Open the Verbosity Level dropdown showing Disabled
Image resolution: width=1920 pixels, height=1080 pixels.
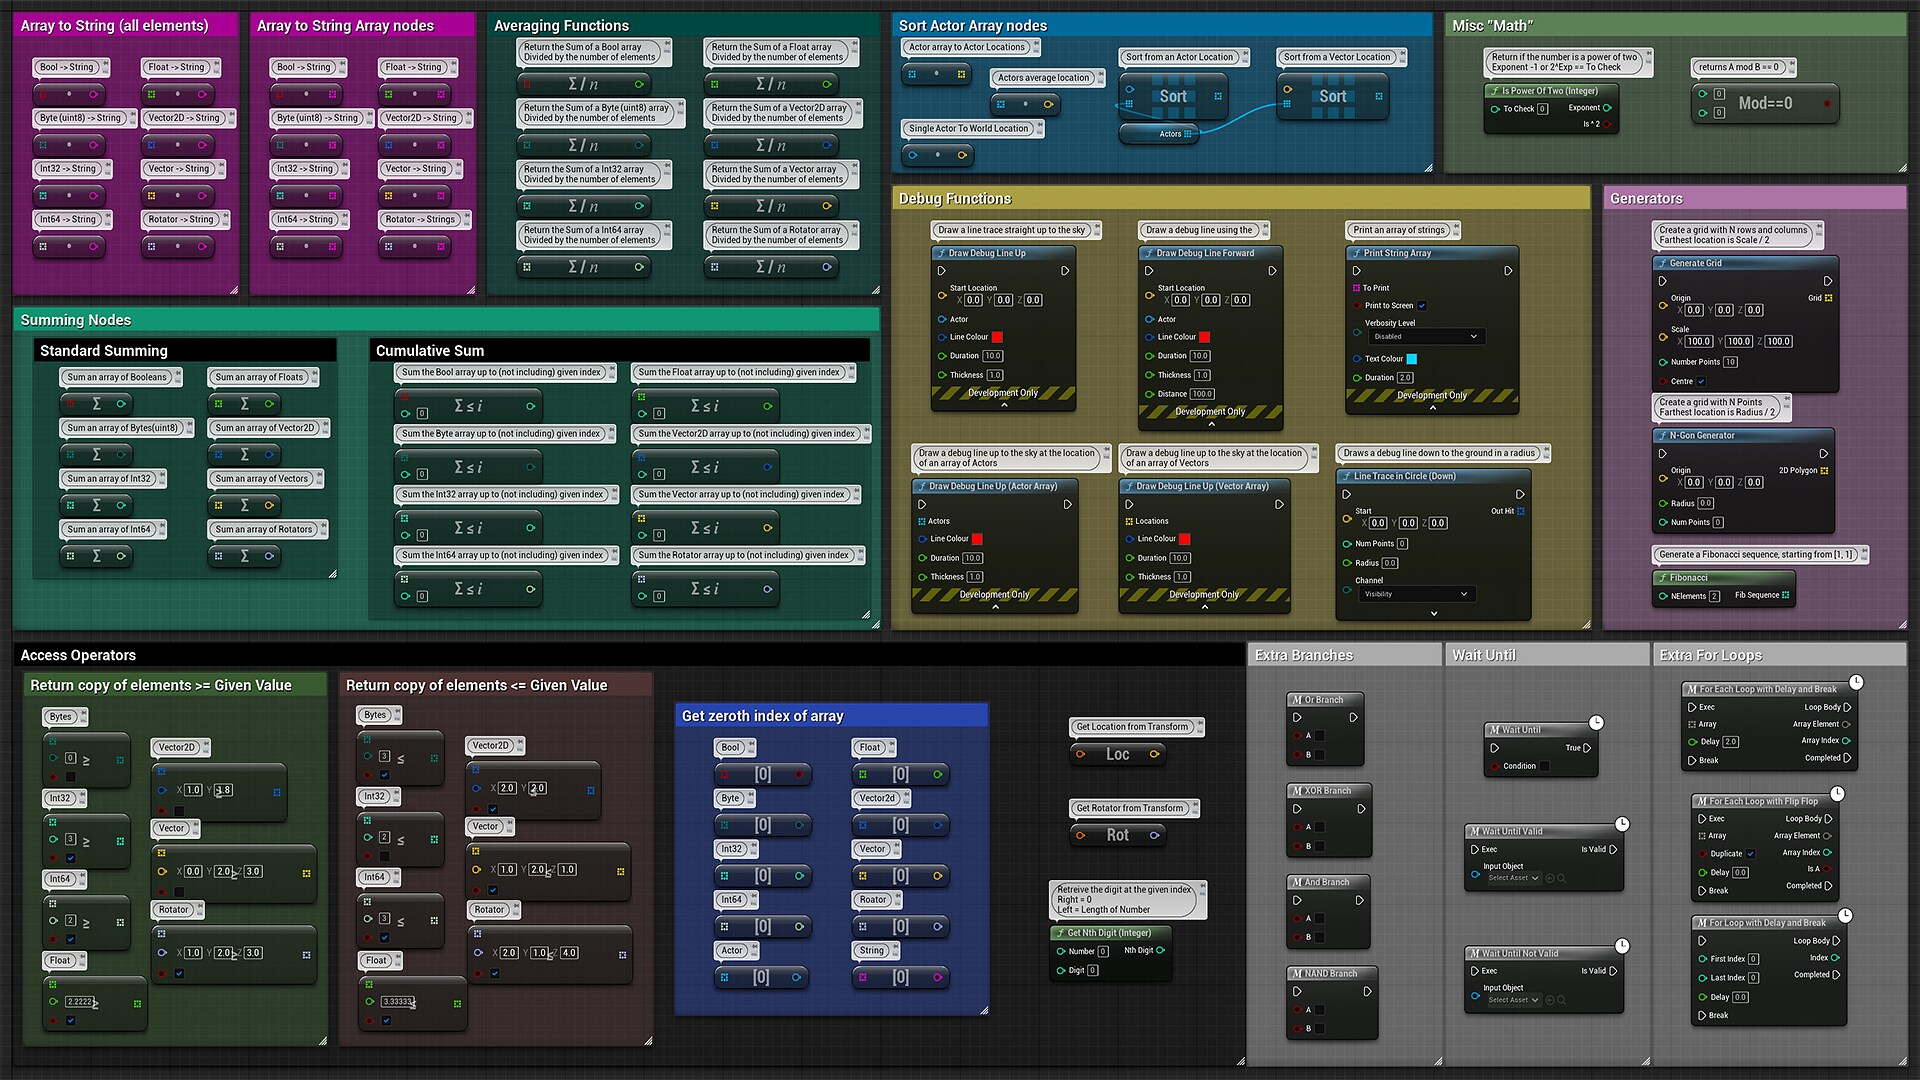(1427, 336)
